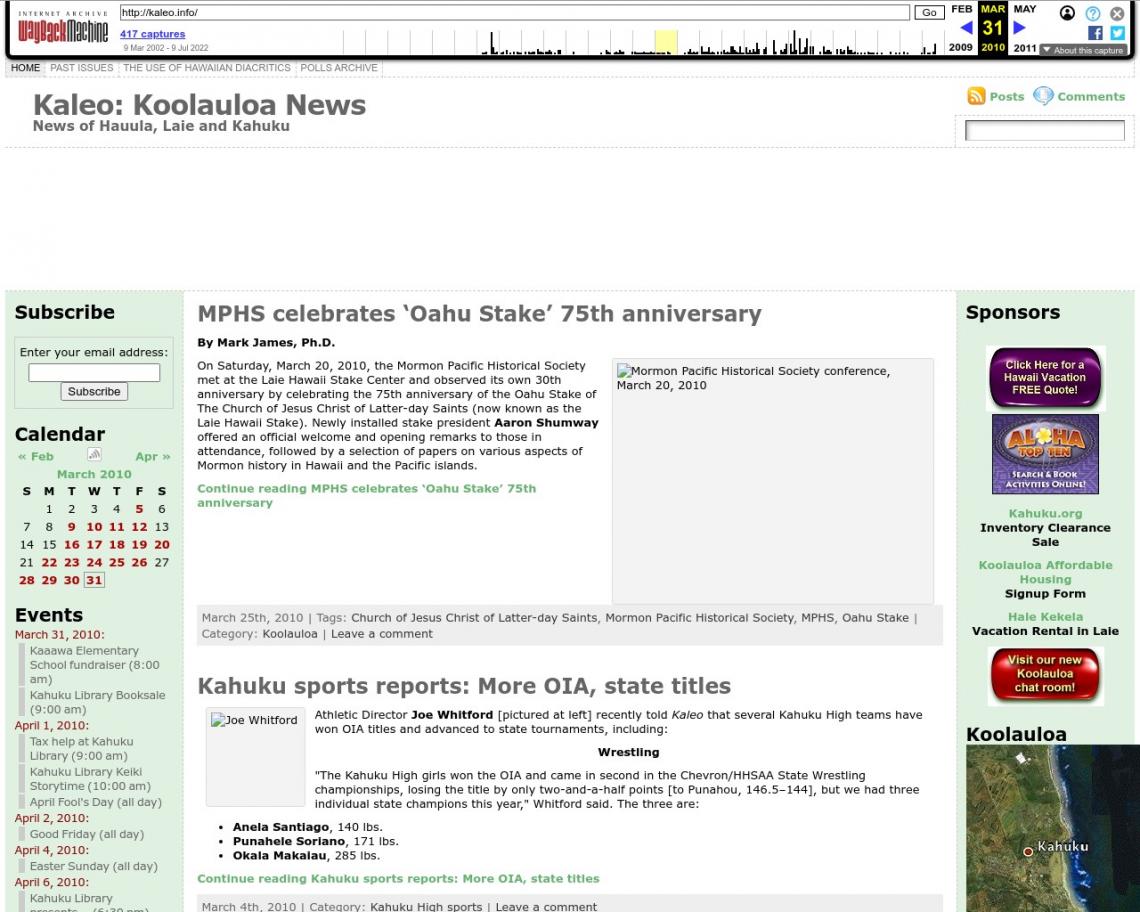
Task: Click the Go button in Wayback bar
Action: pos(929,12)
